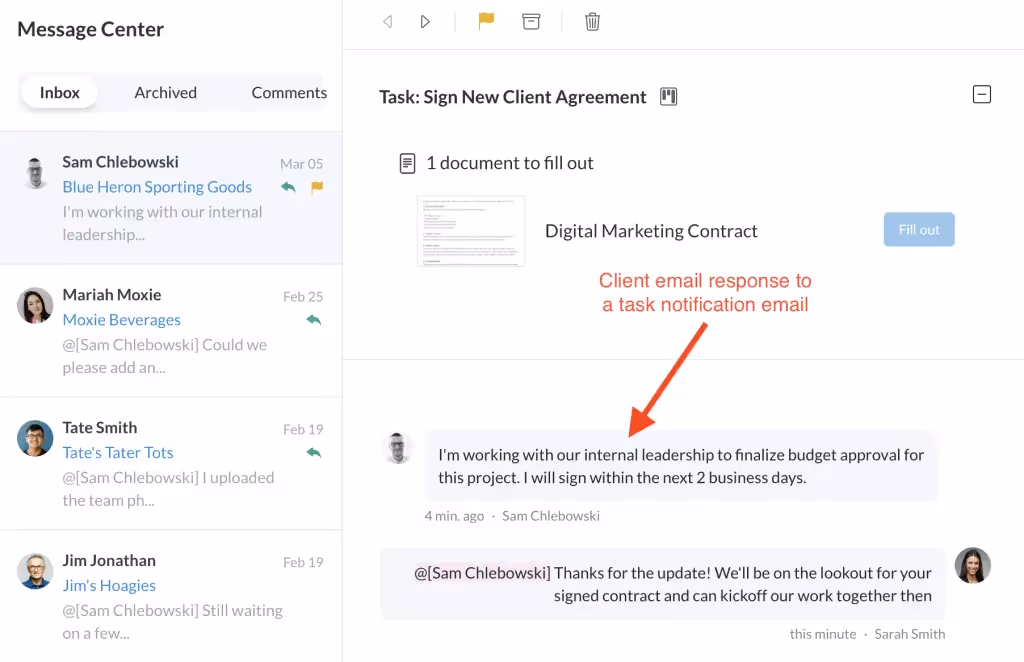The width and height of the screenshot is (1024, 662).
Task: Click '4 min. ago' timestamp
Action: tap(454, 516)
